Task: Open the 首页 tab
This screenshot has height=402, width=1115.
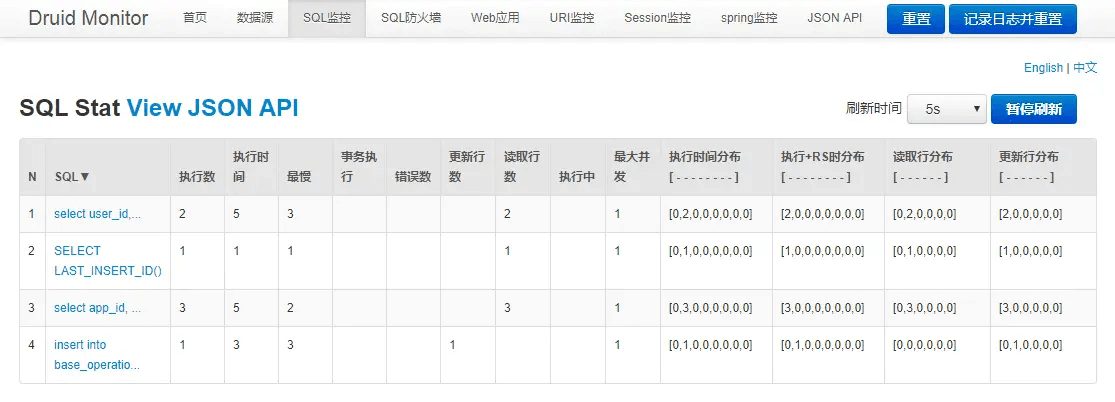Action: tap(194, 18)
